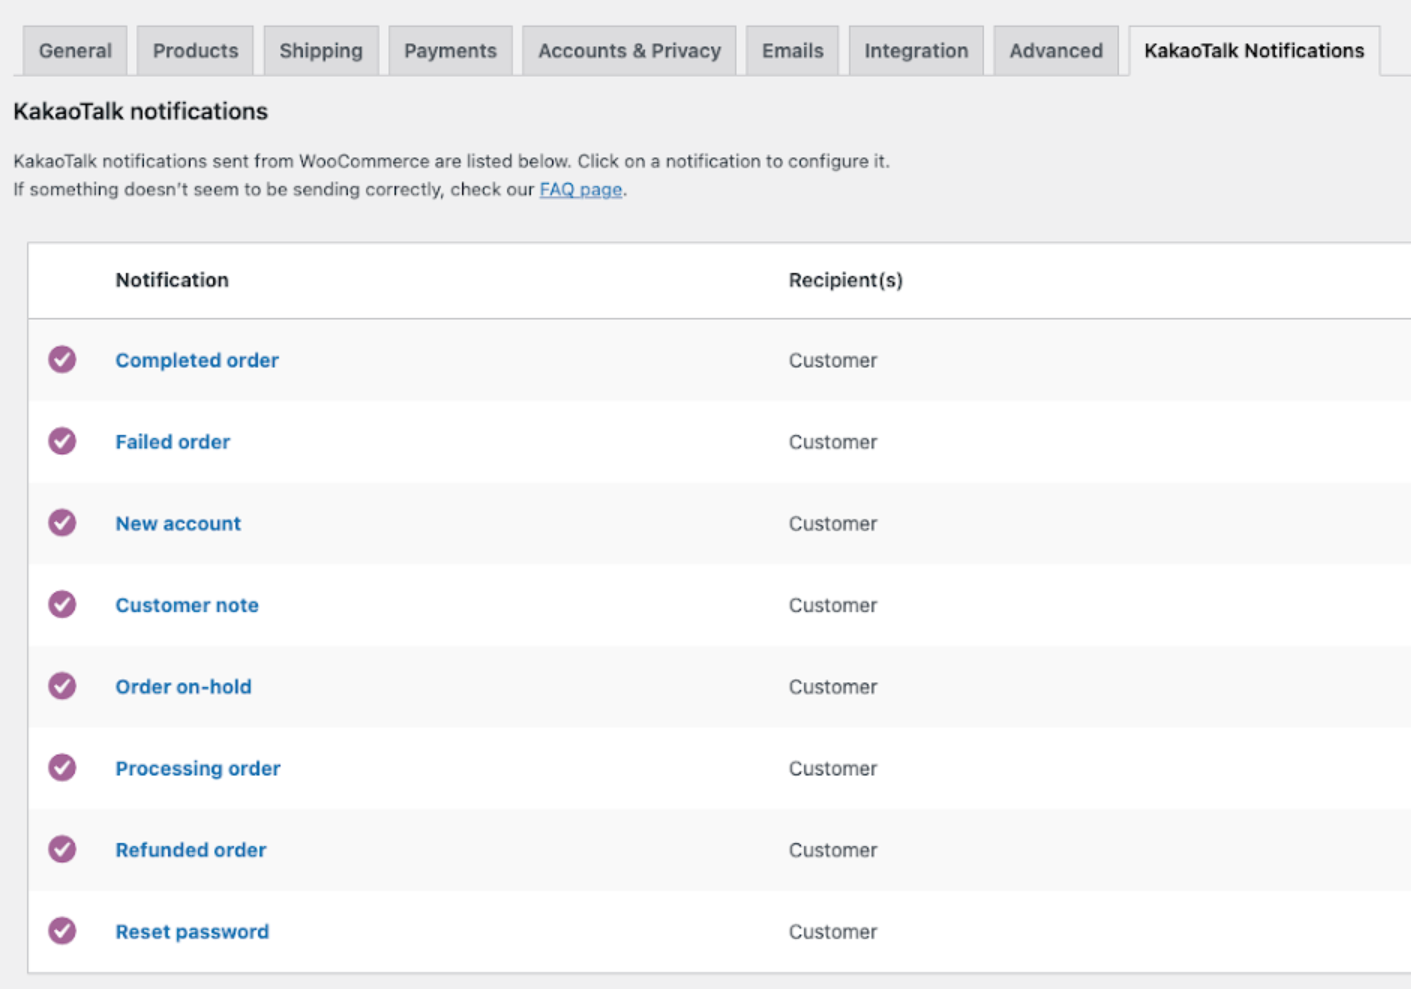1411x989 pixels.
Task: Click the enabled checkmark icon for Completed order
Action: tap(62, 360)
